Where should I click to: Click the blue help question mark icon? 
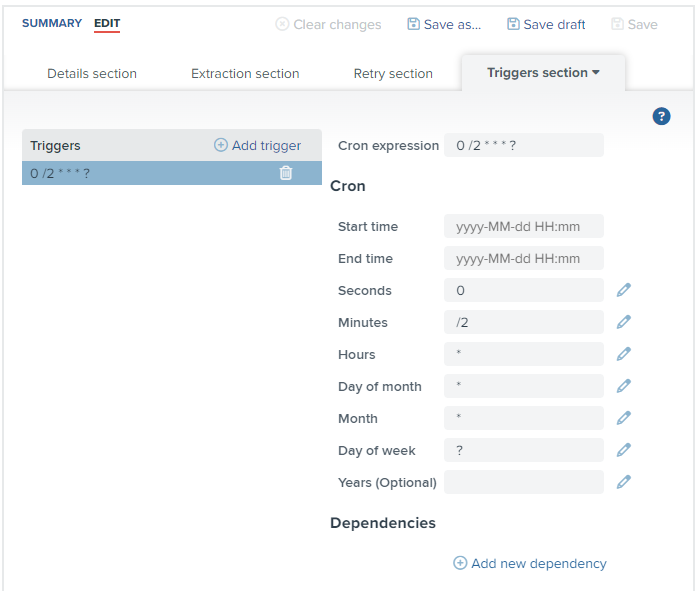coord(661,117)
